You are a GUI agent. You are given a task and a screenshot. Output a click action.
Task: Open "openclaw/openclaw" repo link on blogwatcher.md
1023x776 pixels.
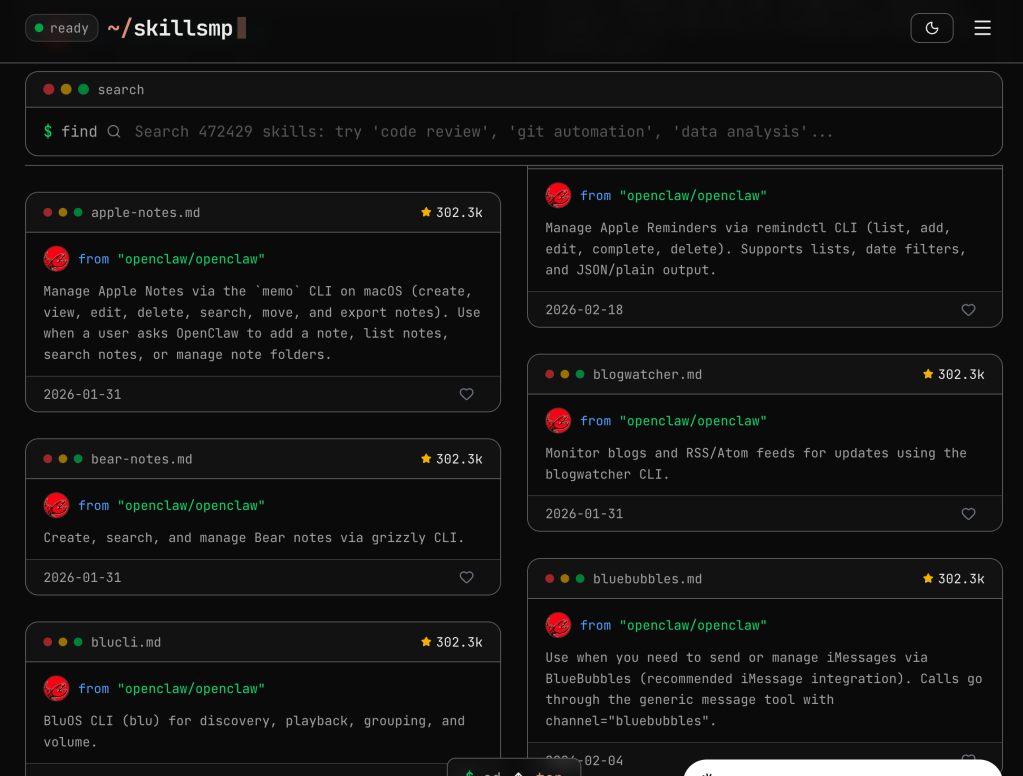pos(692,421)
